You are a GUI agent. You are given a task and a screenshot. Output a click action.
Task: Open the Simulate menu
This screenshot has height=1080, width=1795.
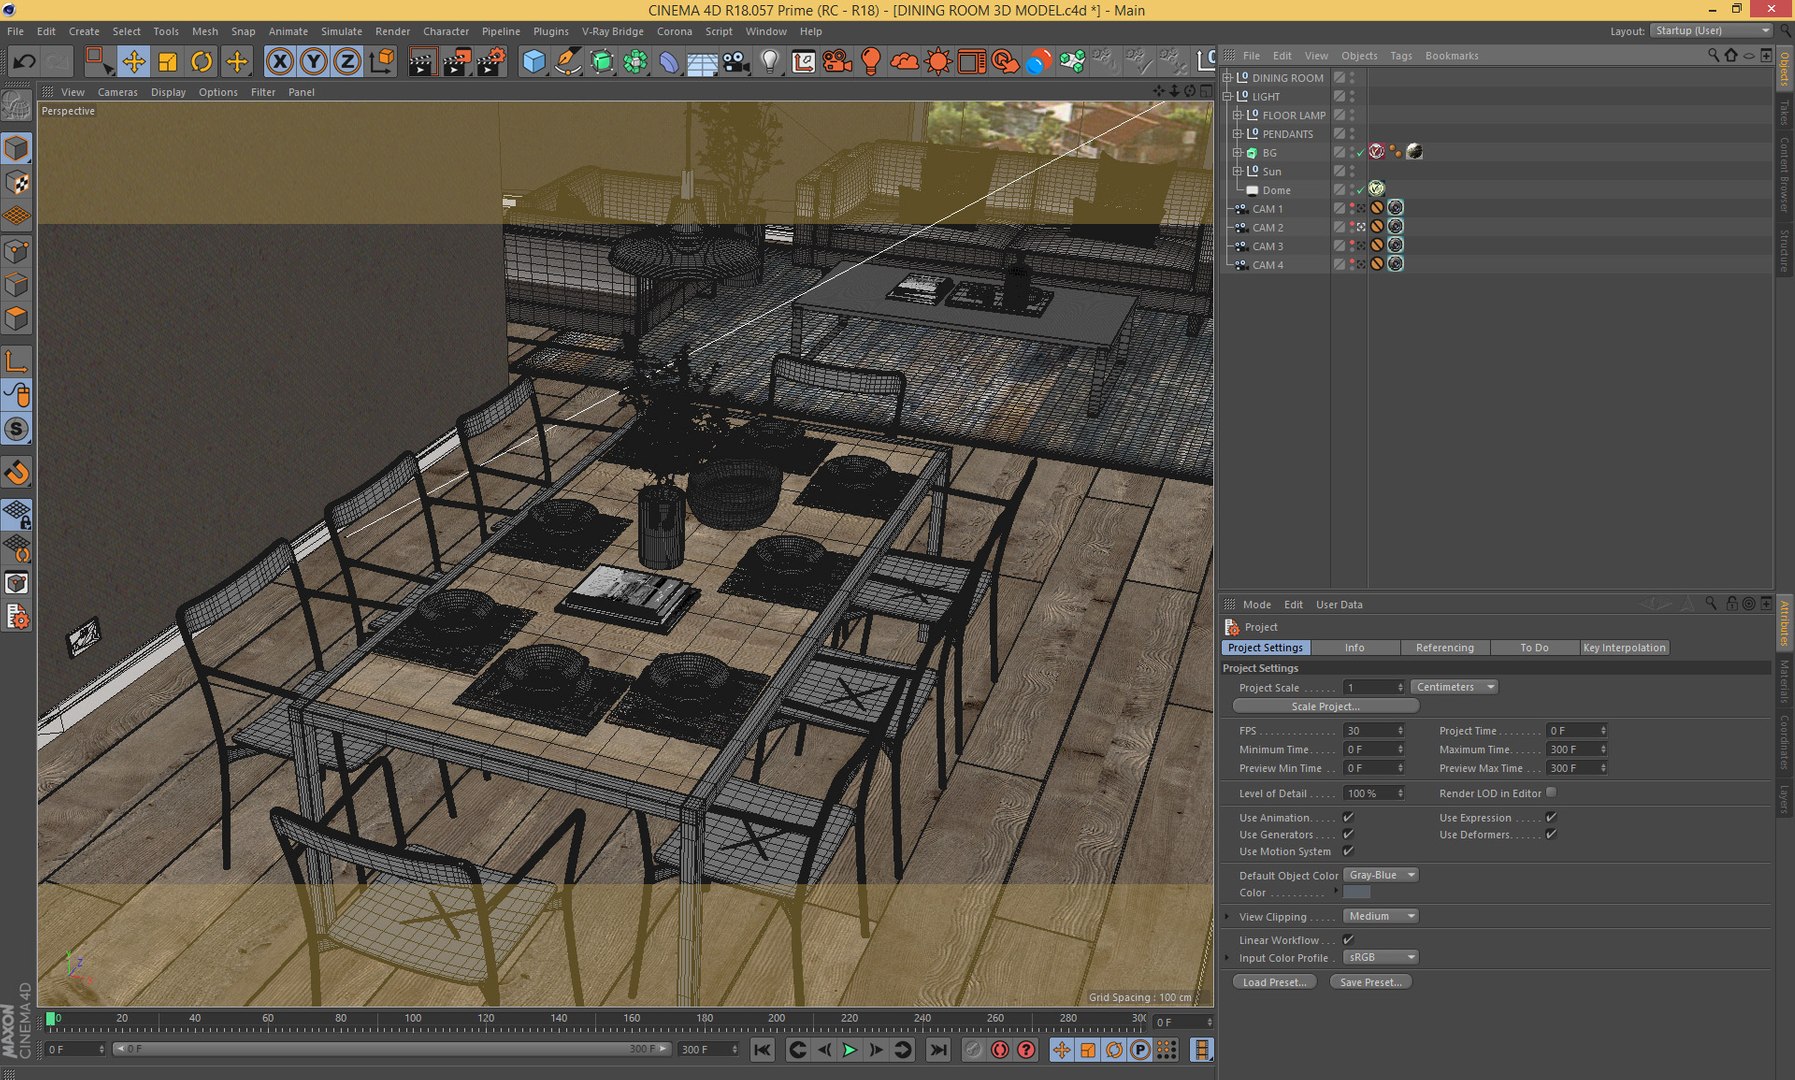(x=341, y=31)
